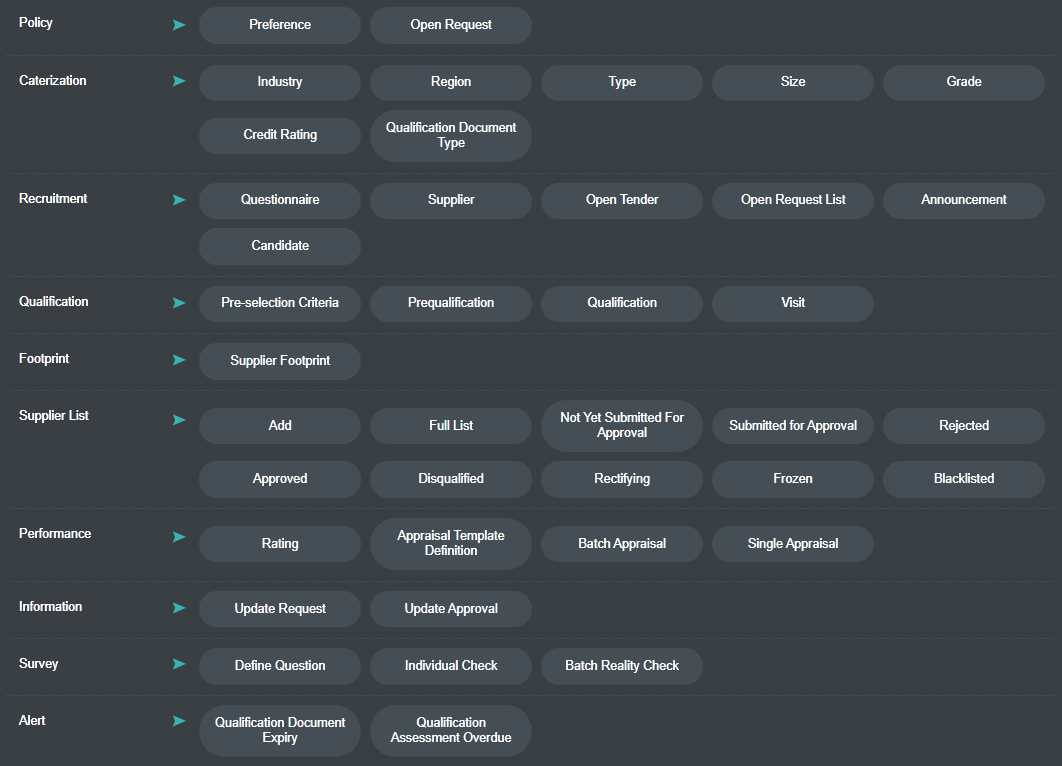View the Blacklisted supplier list

click(963, 479)
